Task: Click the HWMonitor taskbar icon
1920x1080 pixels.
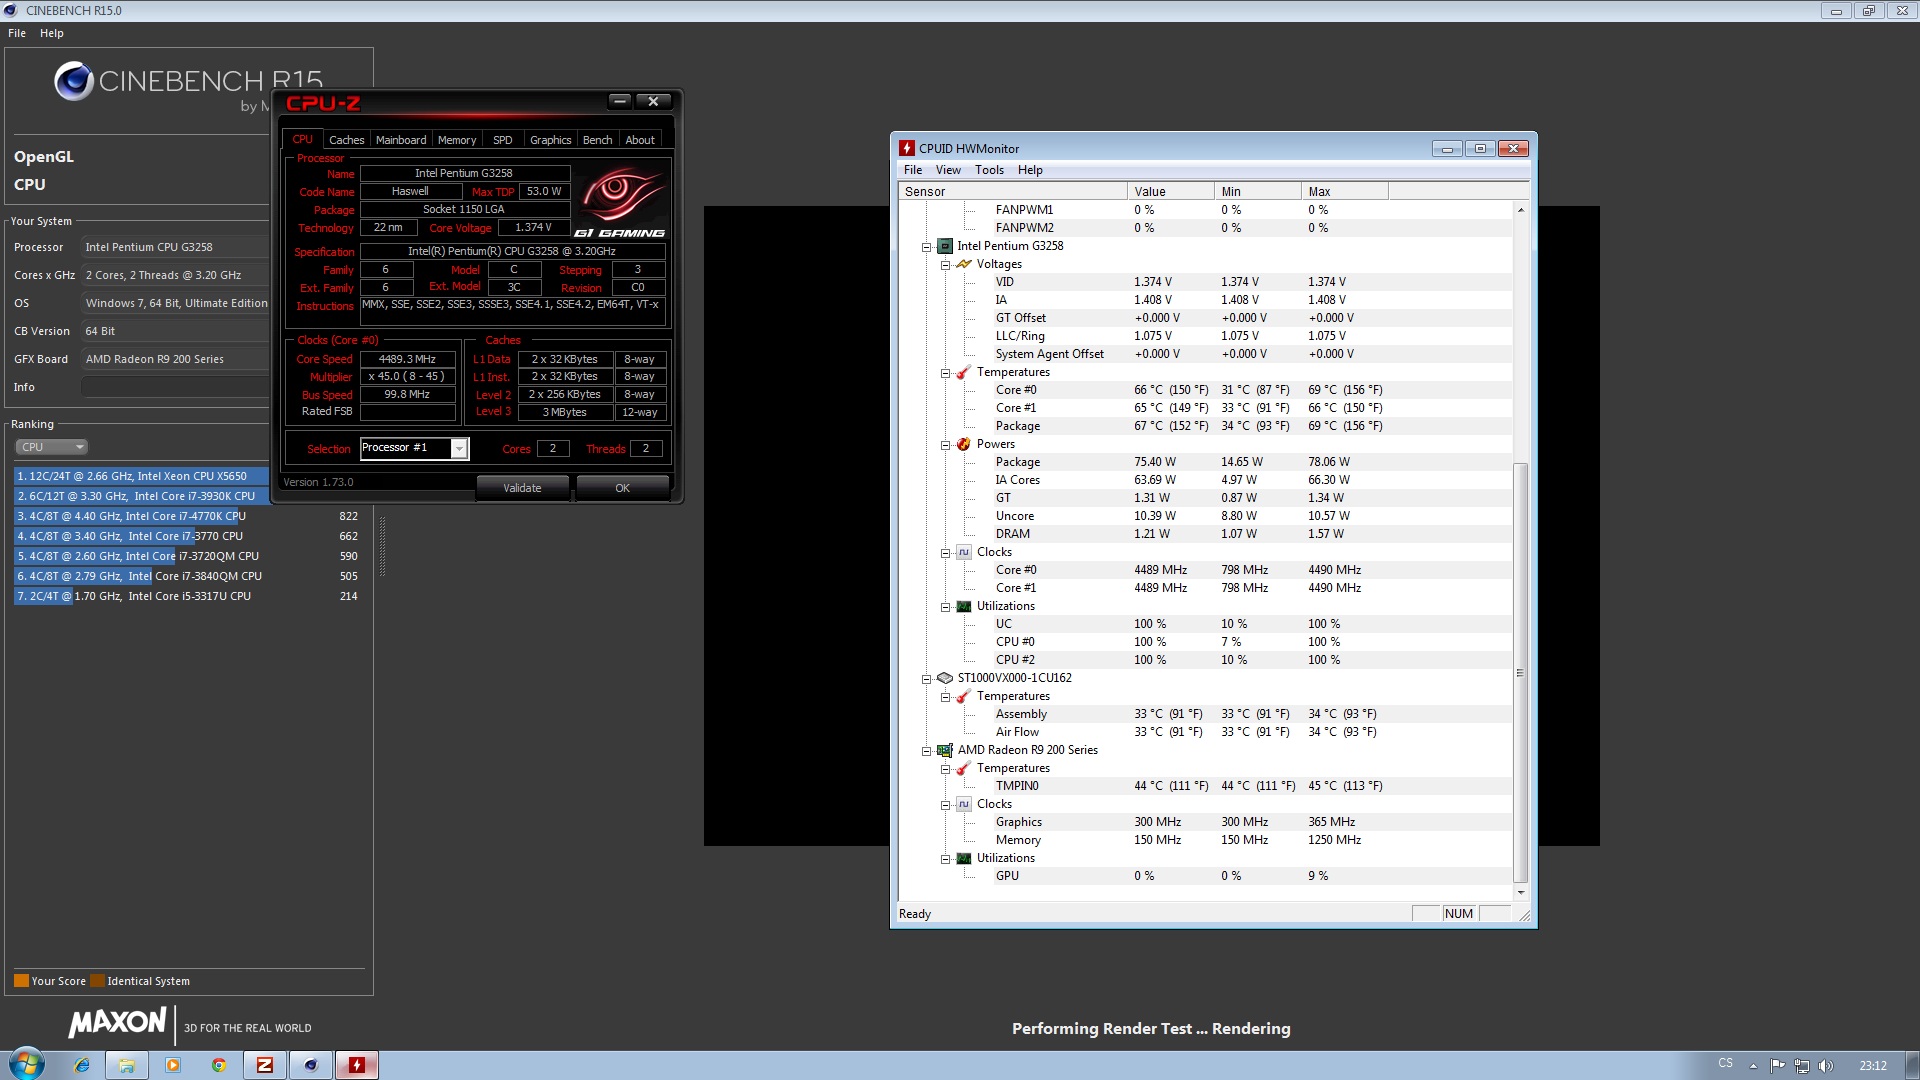Action: point(357,1065)
